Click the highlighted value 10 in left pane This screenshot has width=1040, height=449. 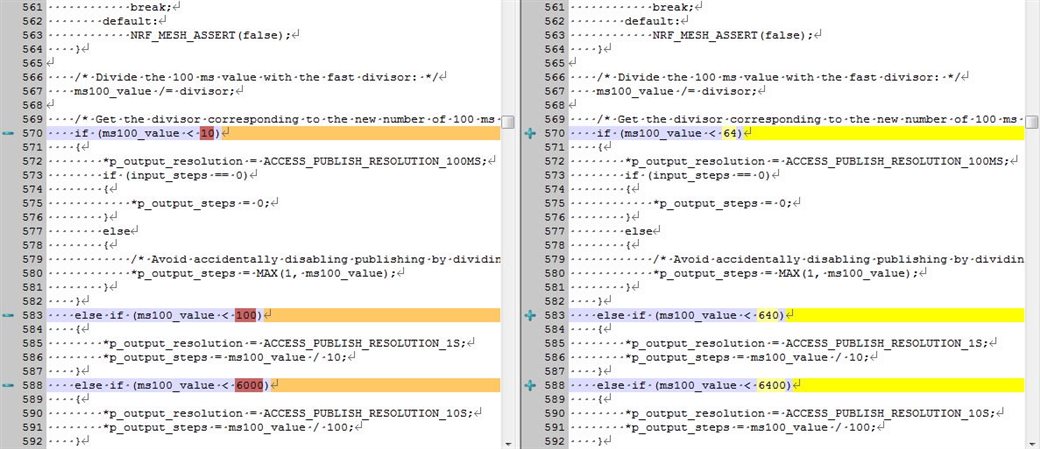point(207,133)
